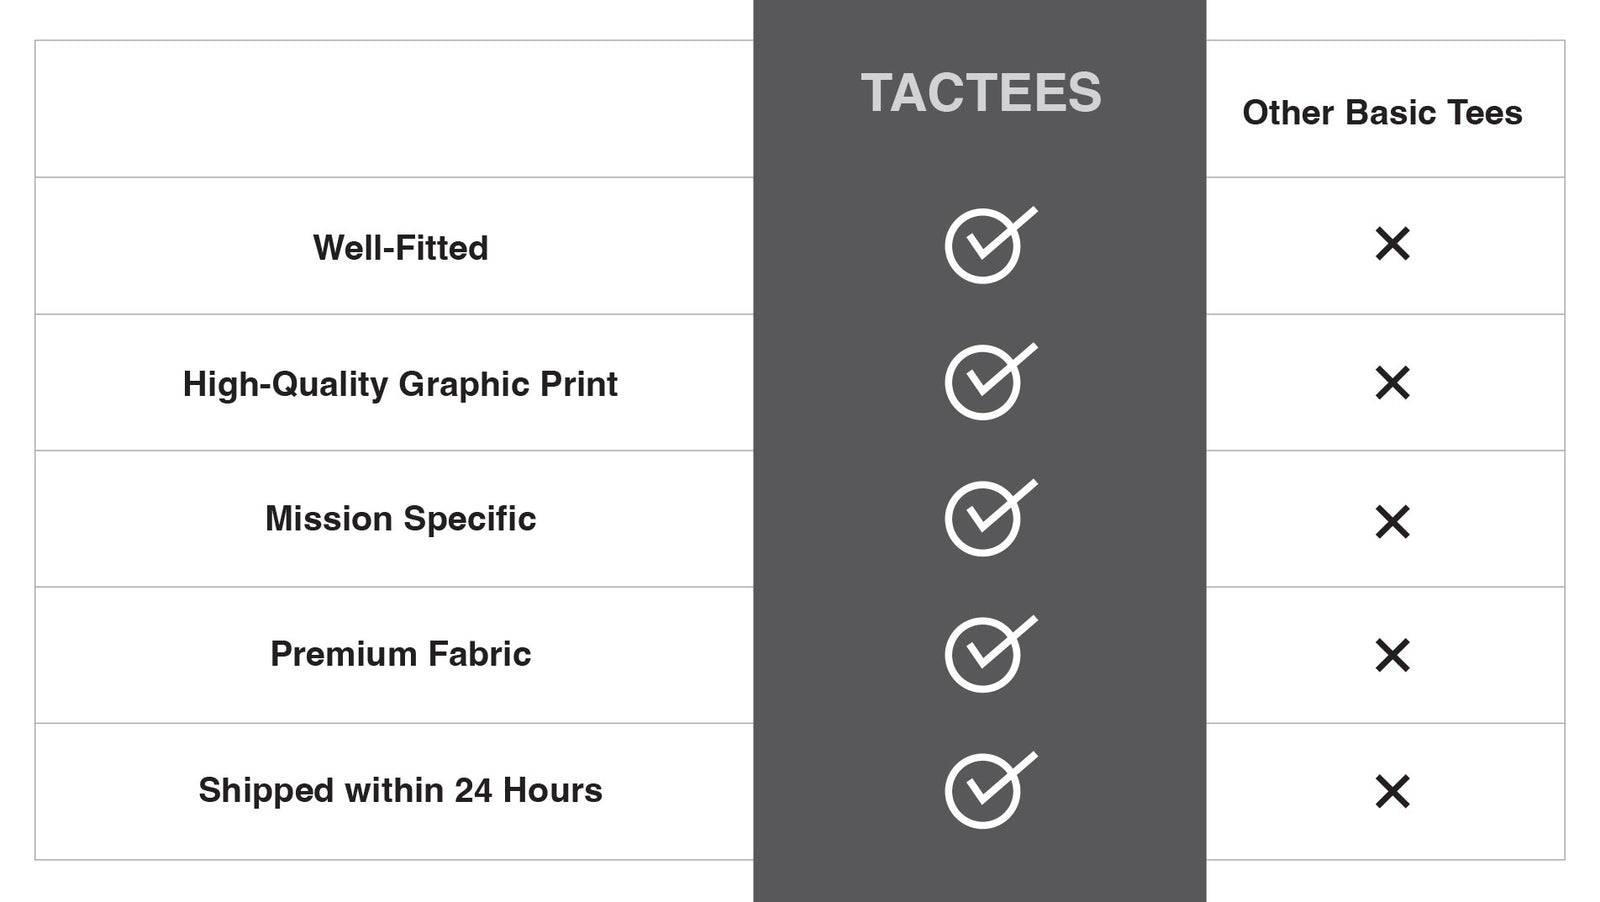Click the Well-Fitted row label
This screenshot has width=1600, height=902.
click(x=400, y=248)
